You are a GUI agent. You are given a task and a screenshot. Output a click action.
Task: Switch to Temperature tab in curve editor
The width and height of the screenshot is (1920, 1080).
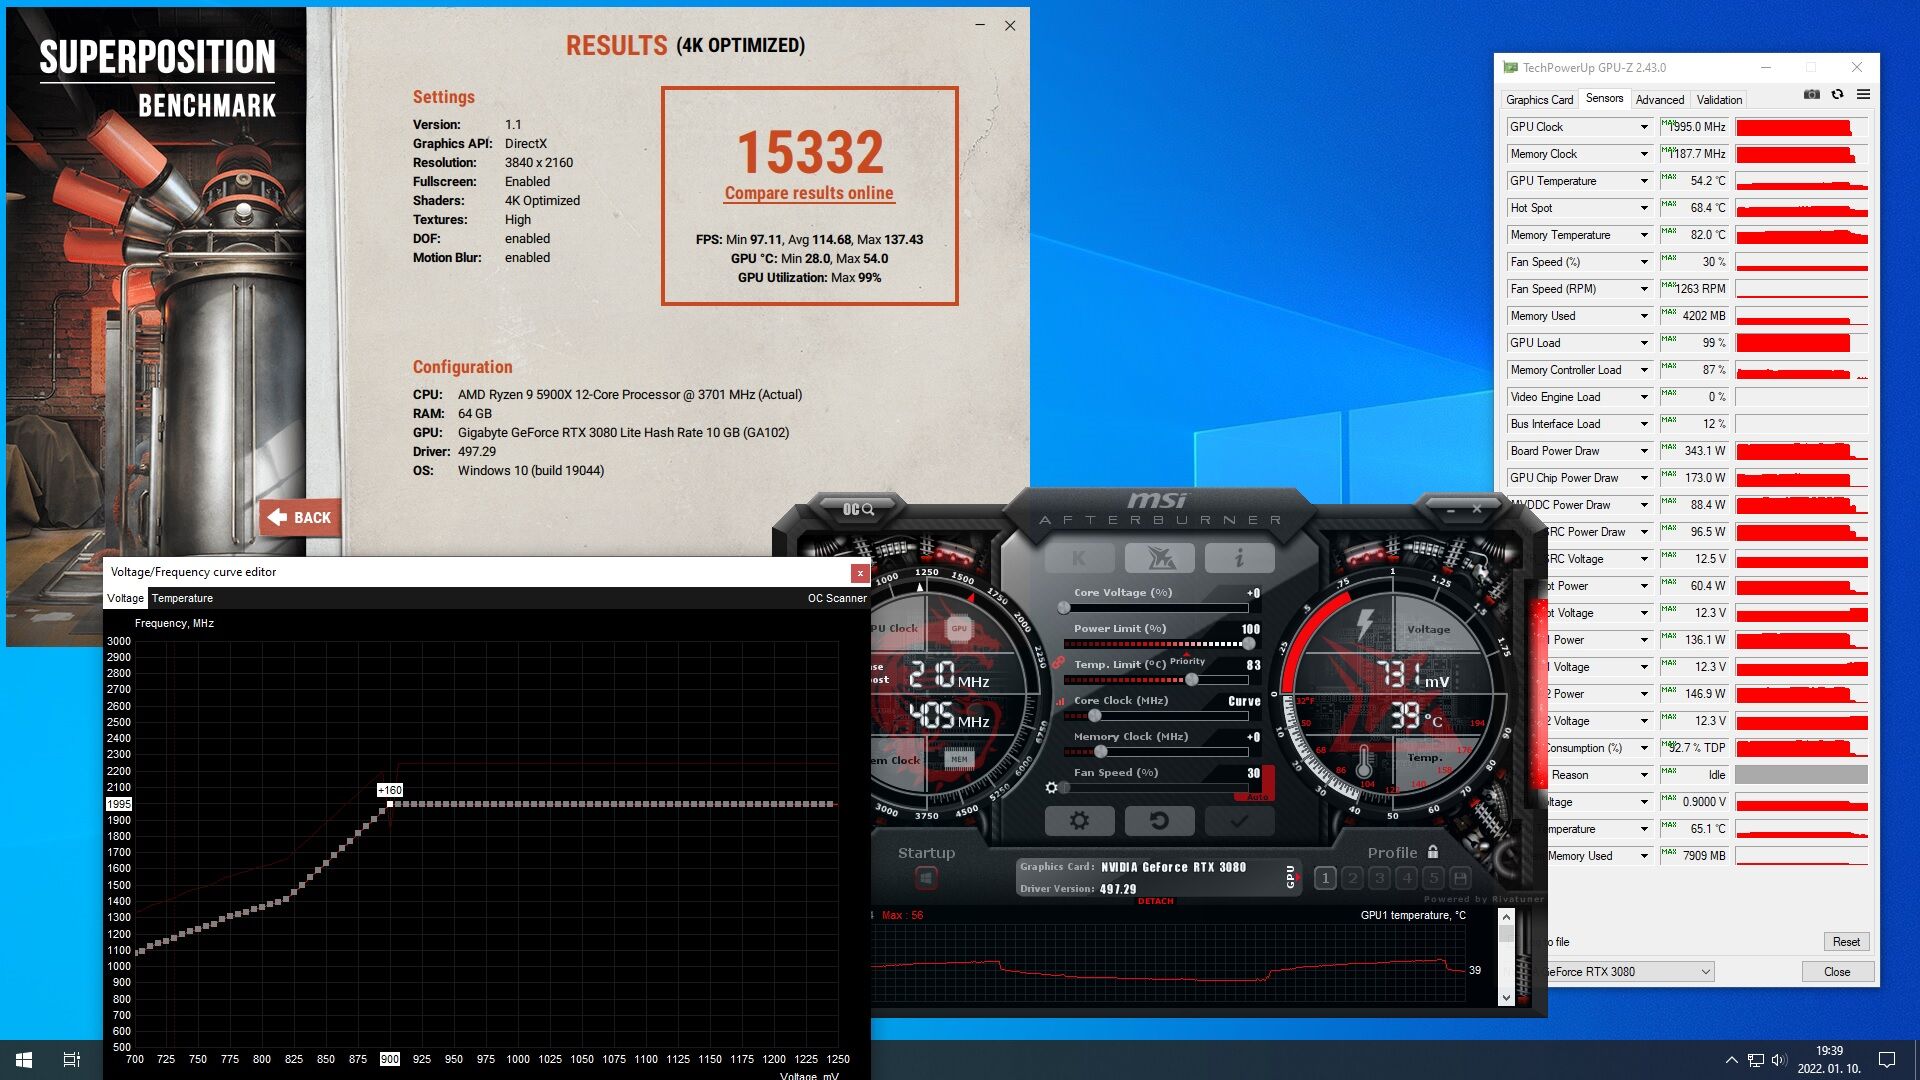182,598
